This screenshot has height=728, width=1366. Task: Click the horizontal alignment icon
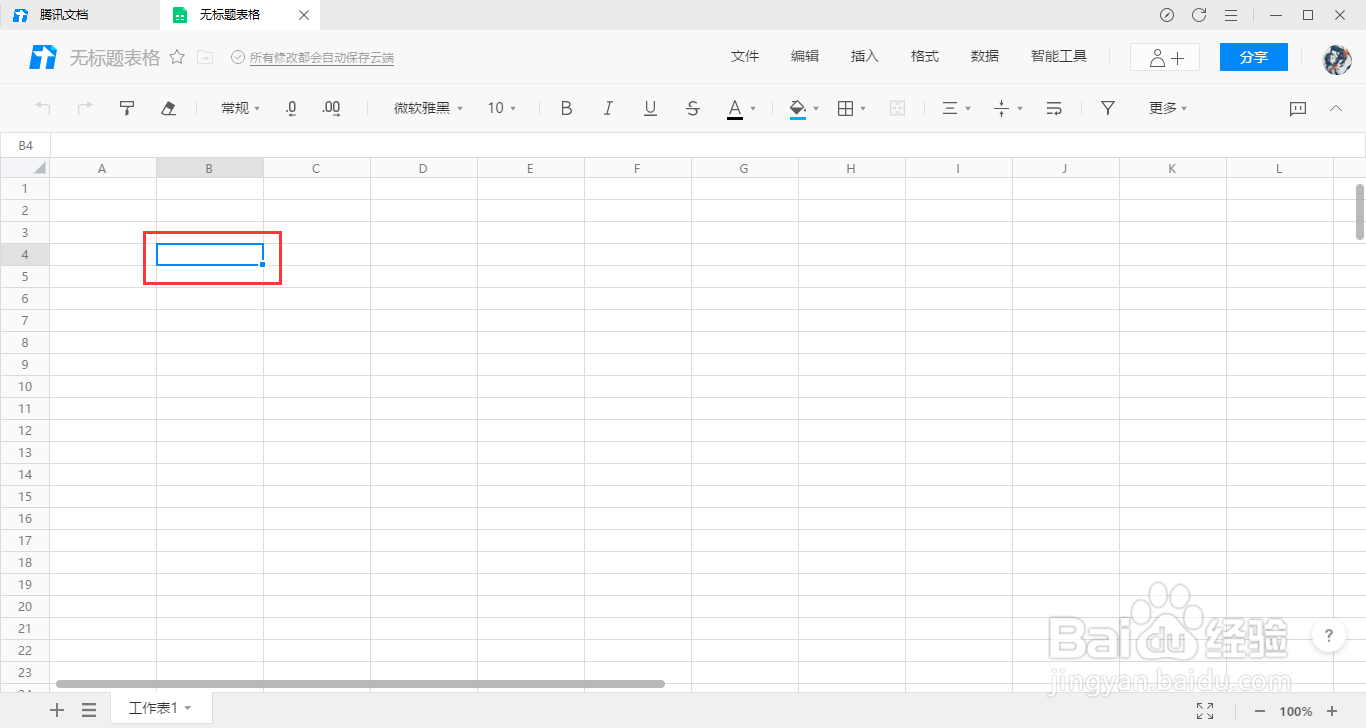click(950, 108)
